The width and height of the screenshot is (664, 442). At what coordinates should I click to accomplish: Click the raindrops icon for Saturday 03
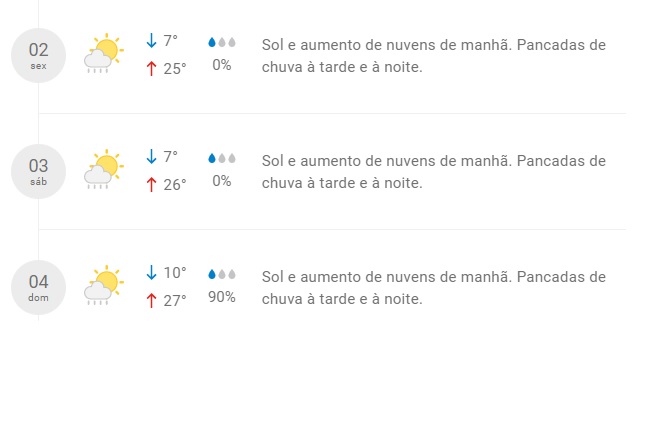(x=221, y=158)
